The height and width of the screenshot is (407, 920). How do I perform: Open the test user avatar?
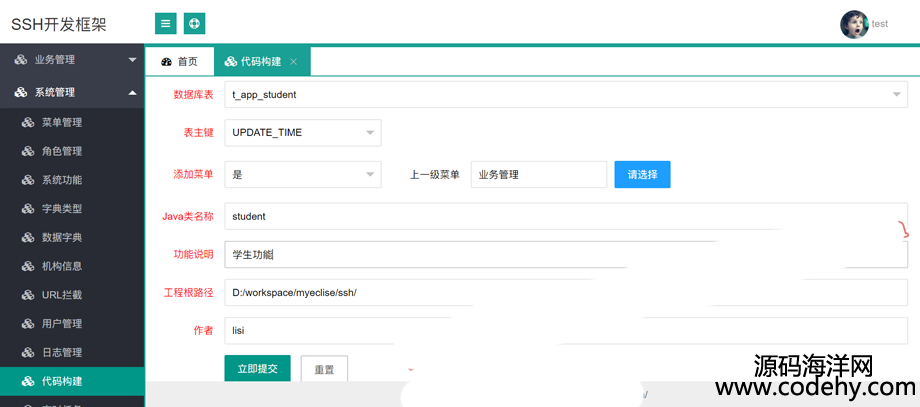(x=854, y=24)
